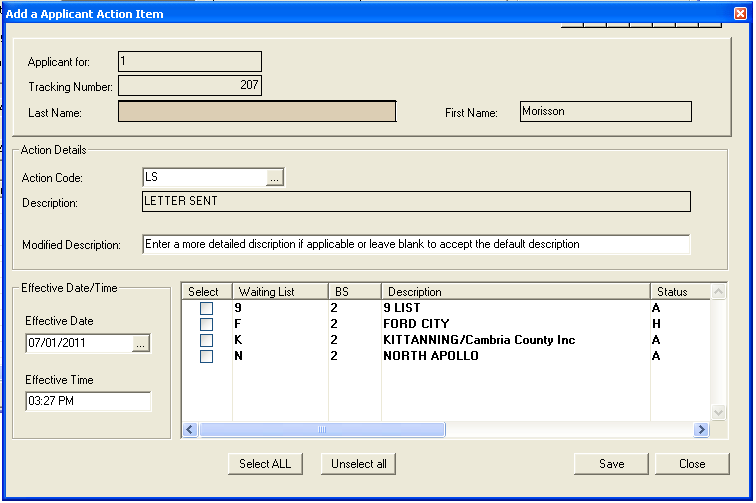Save the applicant action item
This screenshot has height=503, width=756.
tap(611, 464)
